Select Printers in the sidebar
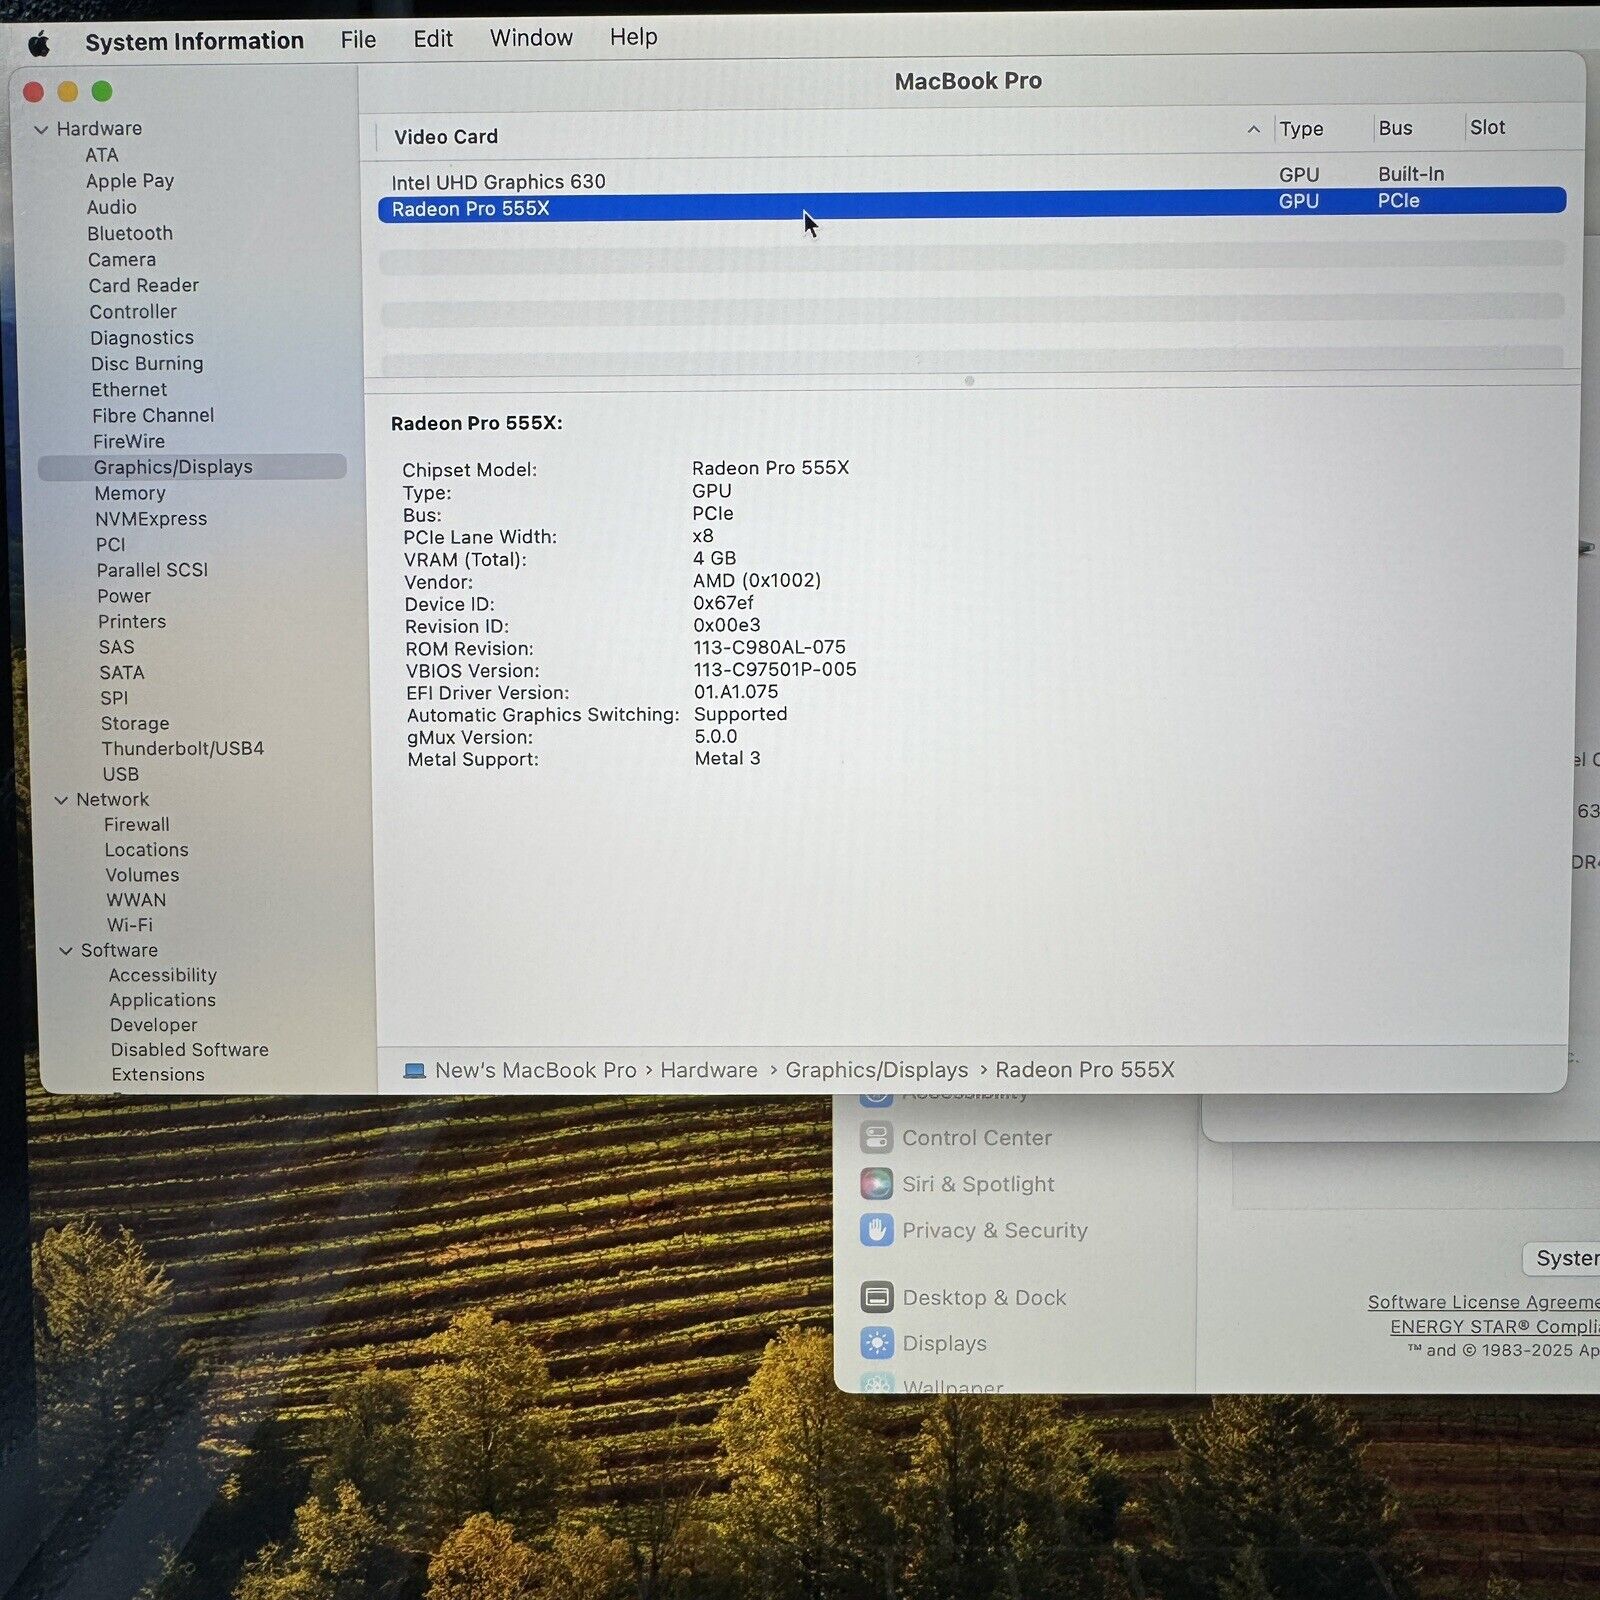The width and height of the screenshot is (1600, 1600). [132, 622]
